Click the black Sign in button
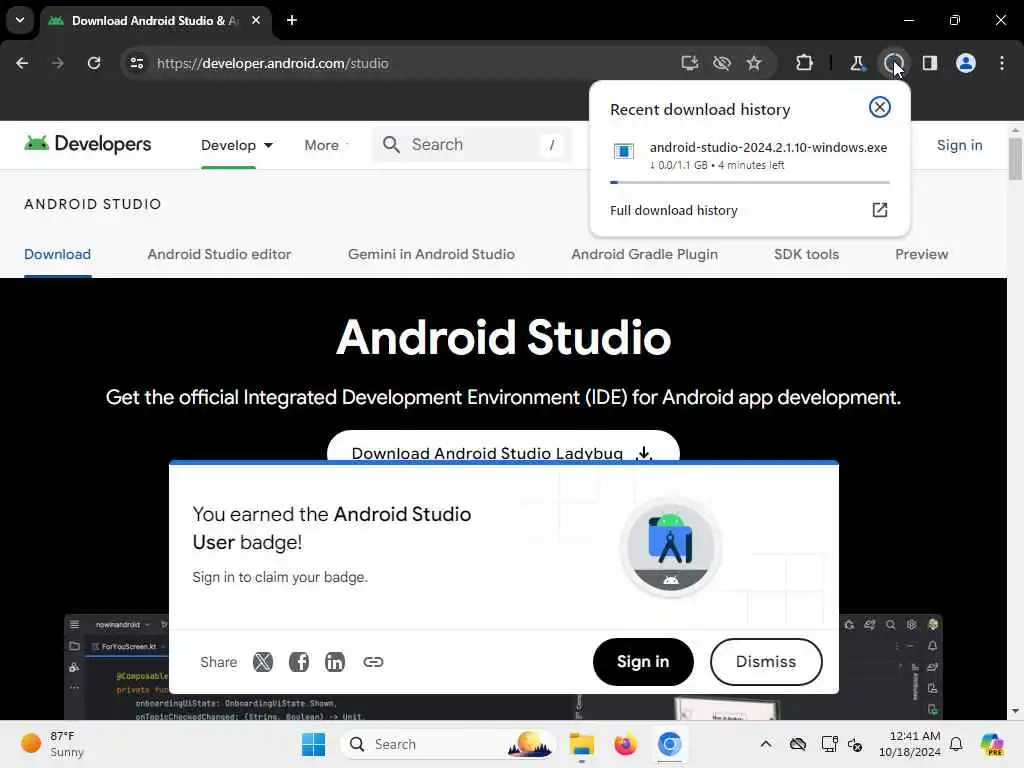Screen dimensions: 1024x768 pyautogui.click(x=643, y=662)
